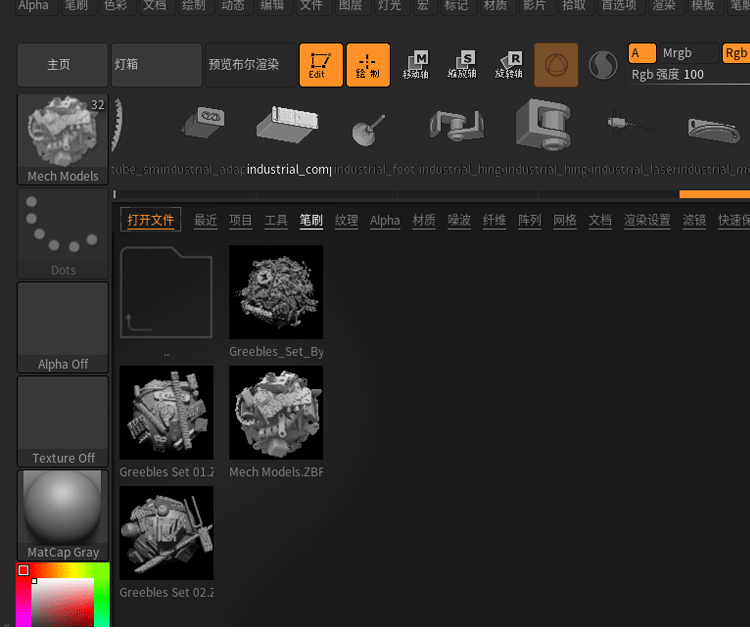
Task: Toggle the Mrgb color mode
Action: tap(677, 53)
